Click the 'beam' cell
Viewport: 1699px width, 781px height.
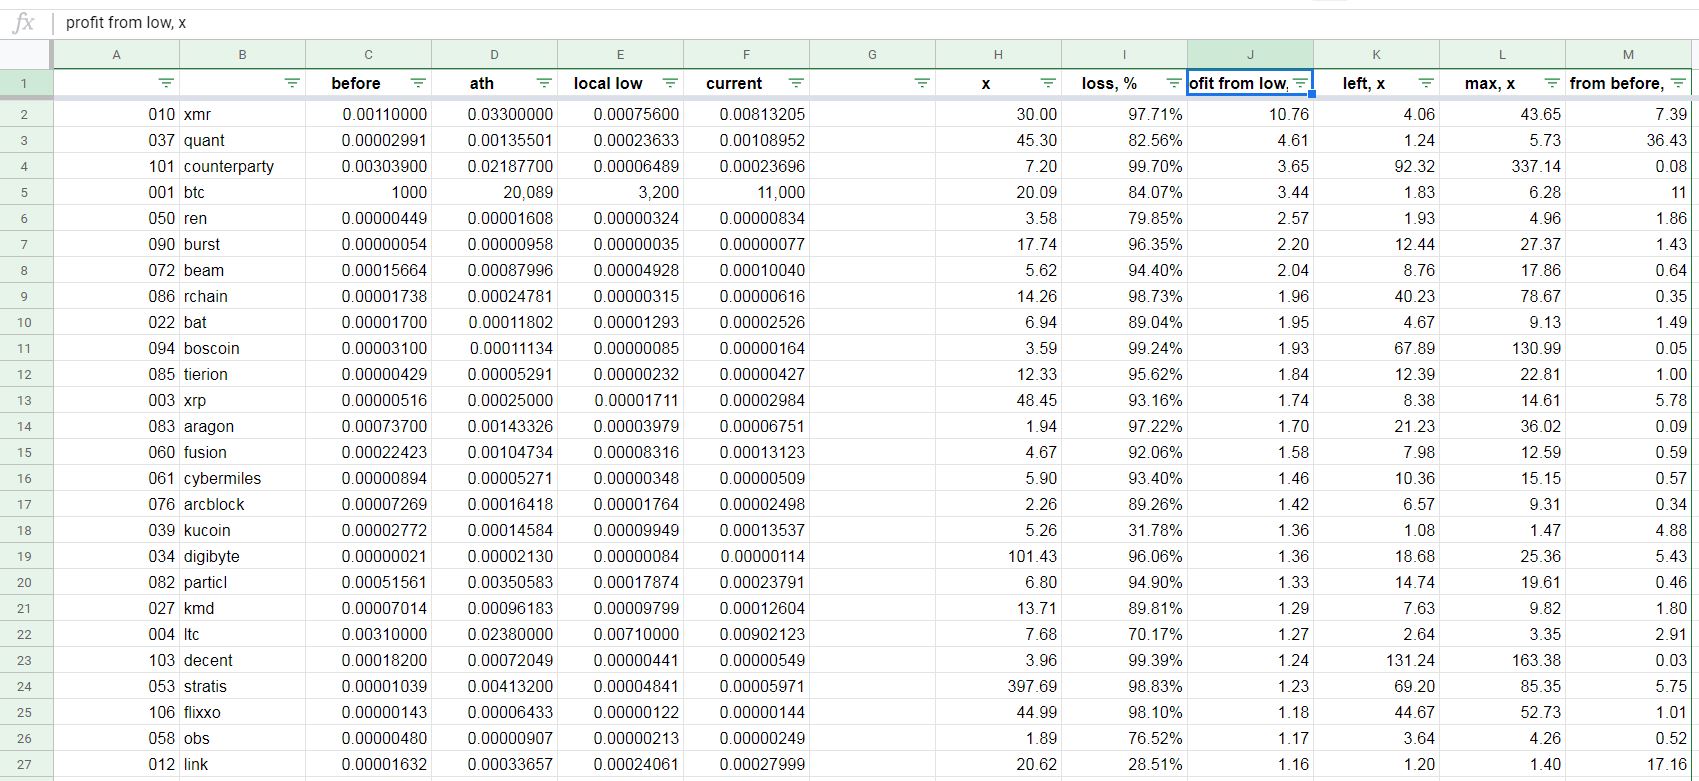click(242, 270)
